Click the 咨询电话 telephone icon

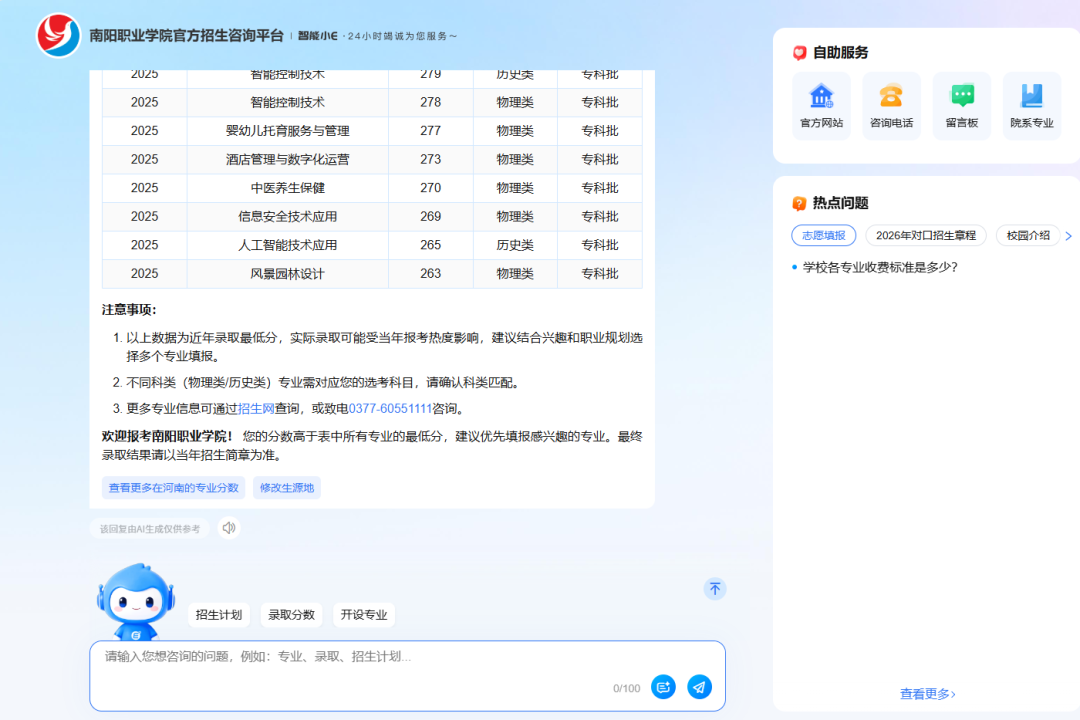891,97
